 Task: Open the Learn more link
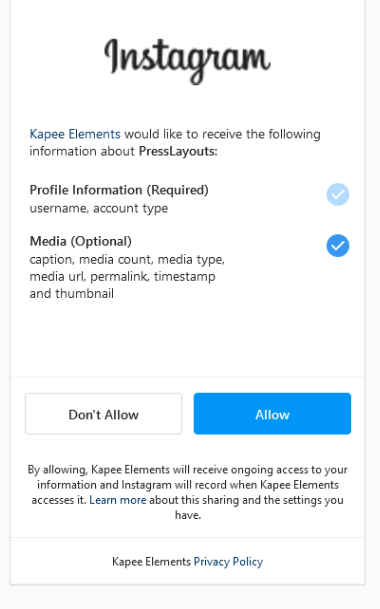point(118,500)
